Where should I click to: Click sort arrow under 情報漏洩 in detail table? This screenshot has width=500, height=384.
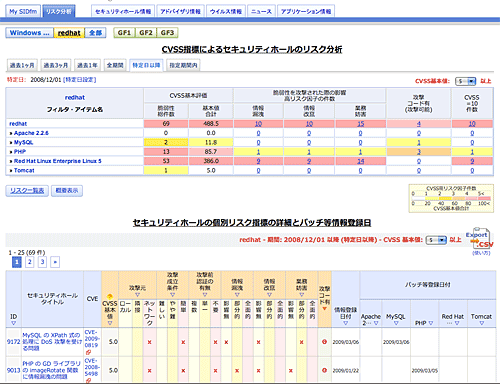(x=237, y=295)
